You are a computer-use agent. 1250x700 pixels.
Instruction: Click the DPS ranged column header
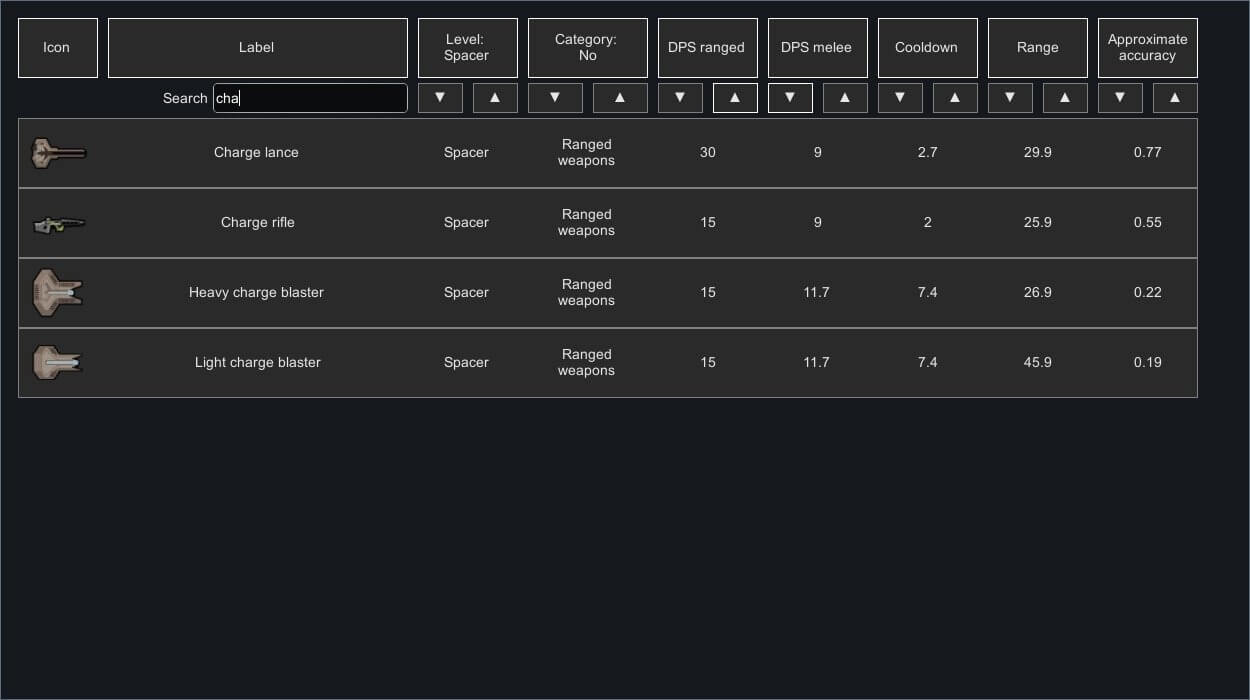coord(707,48)
